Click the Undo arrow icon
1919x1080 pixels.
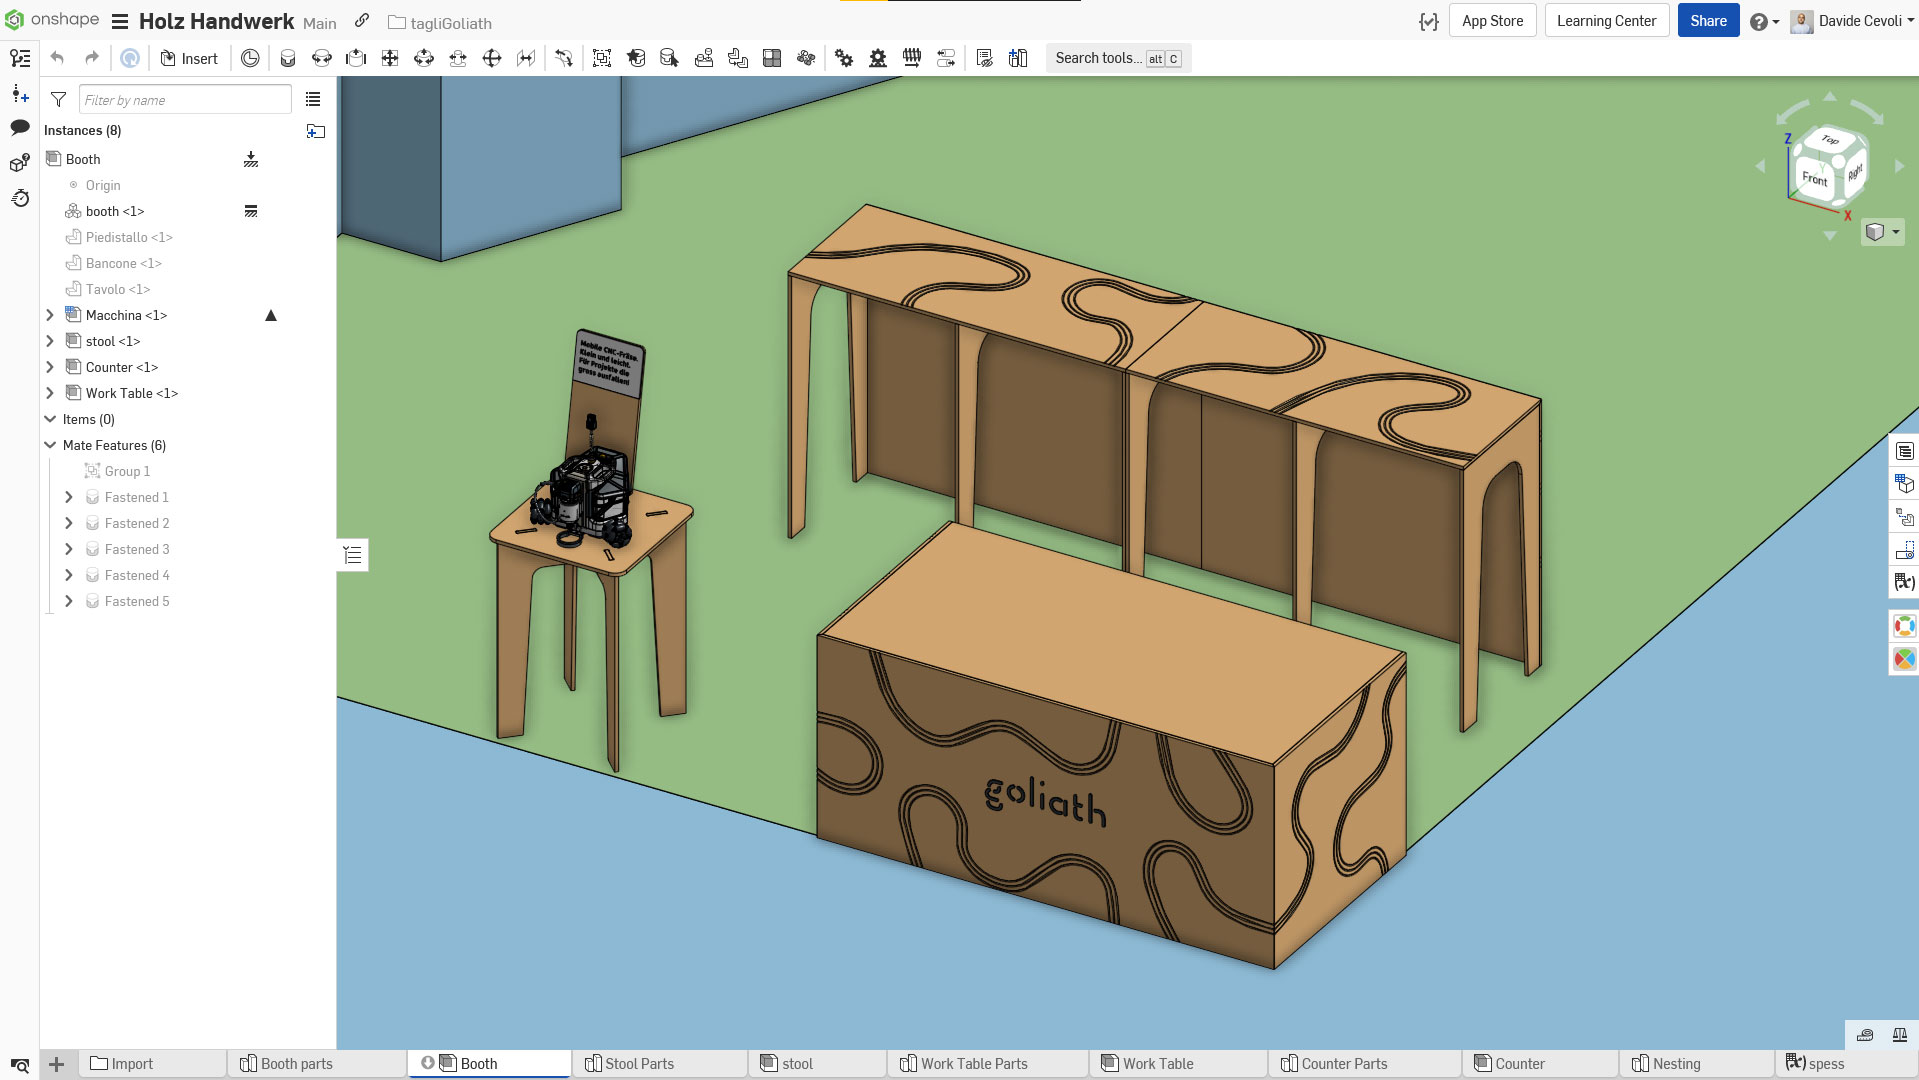click(x=57, y=58)
